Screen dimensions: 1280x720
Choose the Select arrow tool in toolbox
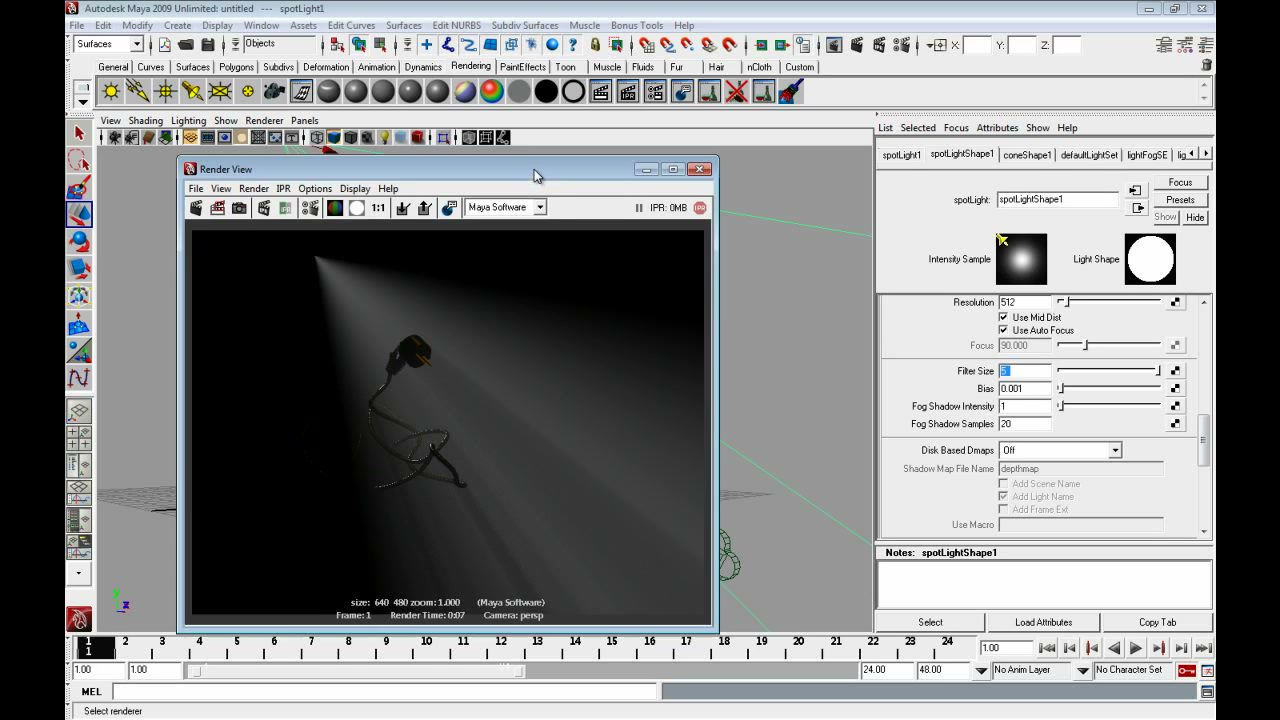[79, 133]
